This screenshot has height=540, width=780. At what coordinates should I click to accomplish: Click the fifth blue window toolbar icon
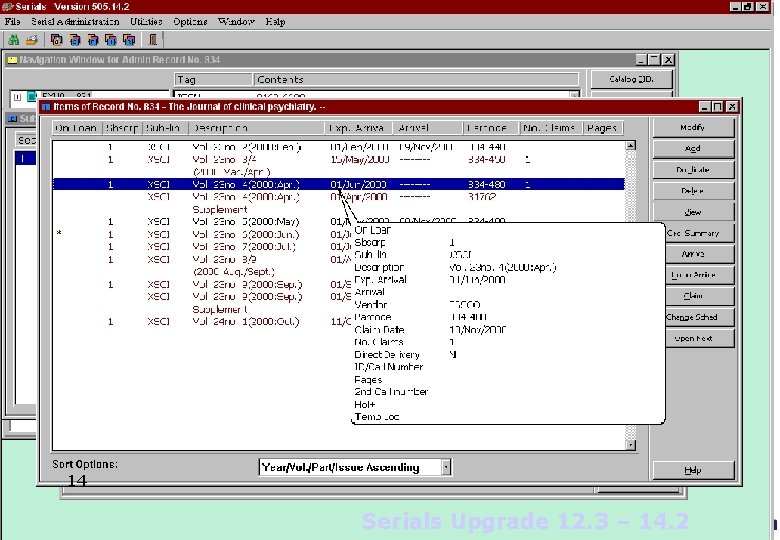point(128,40)
